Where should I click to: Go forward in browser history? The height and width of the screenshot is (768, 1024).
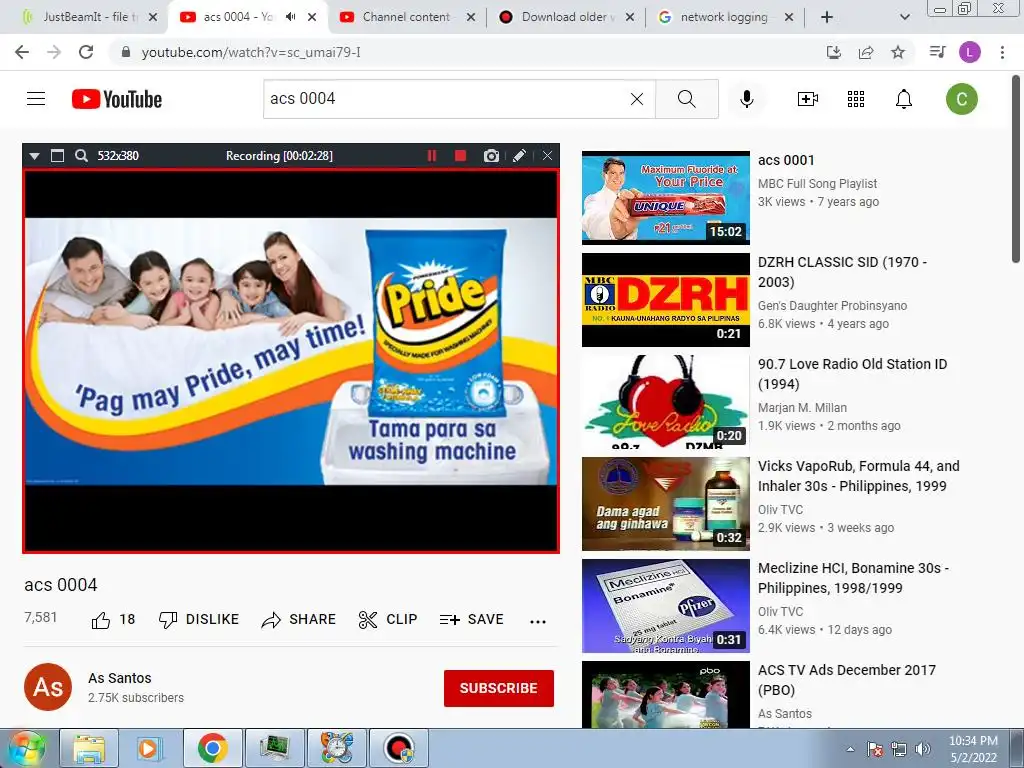[x=54, y=52]
